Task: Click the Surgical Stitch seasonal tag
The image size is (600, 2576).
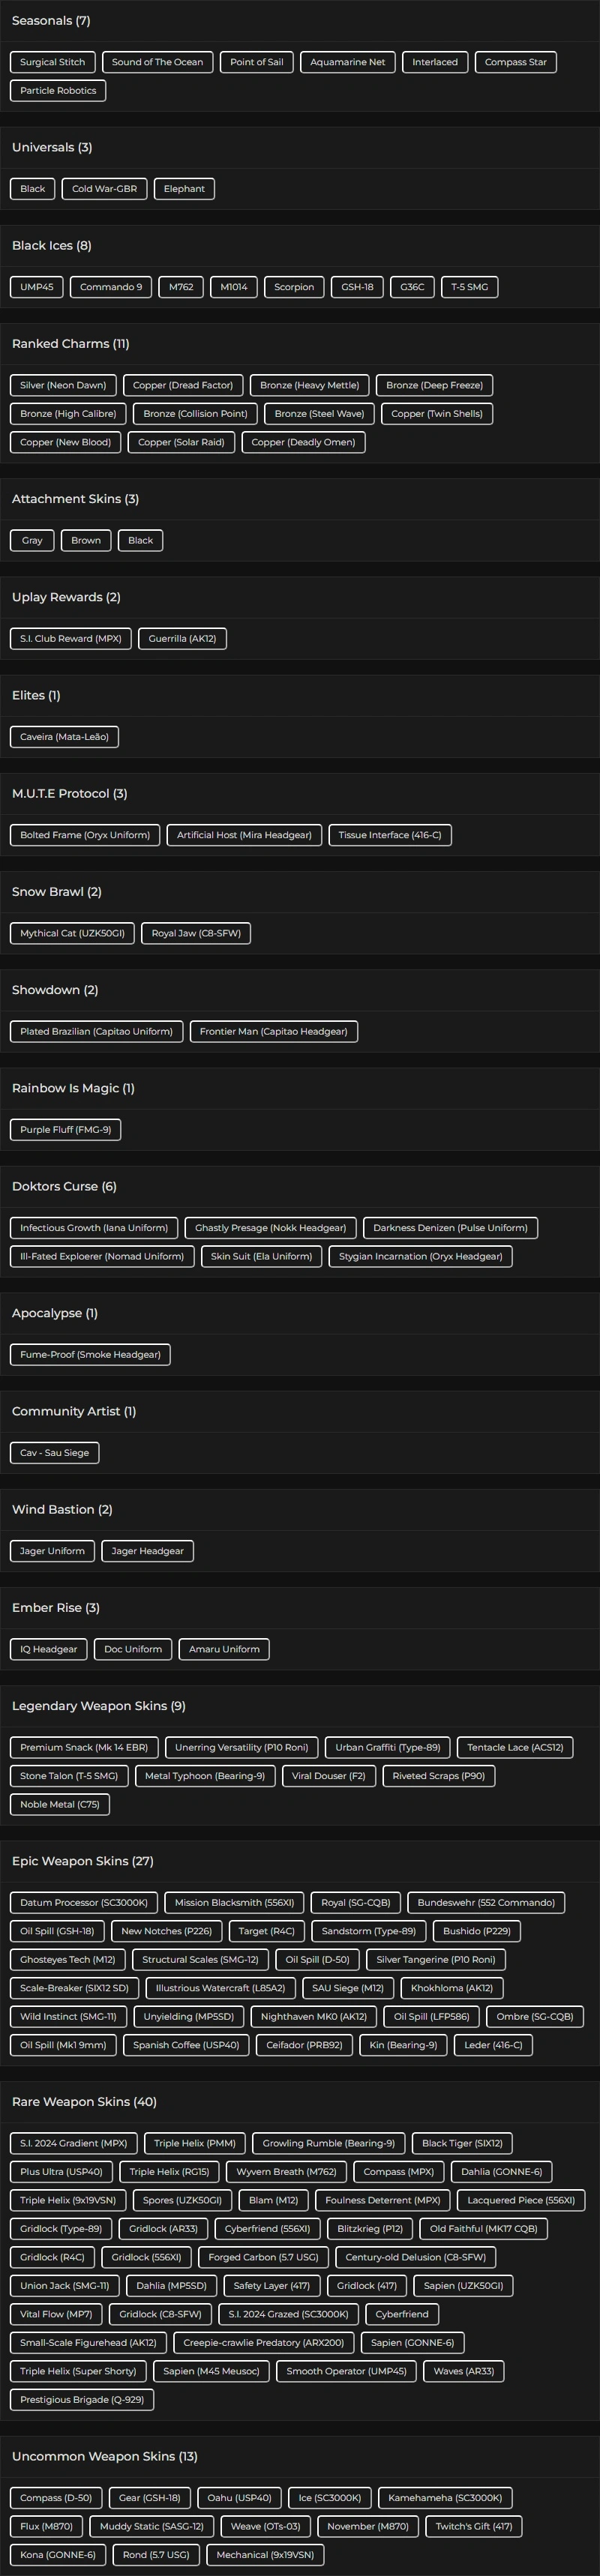Action: (53, 62)
